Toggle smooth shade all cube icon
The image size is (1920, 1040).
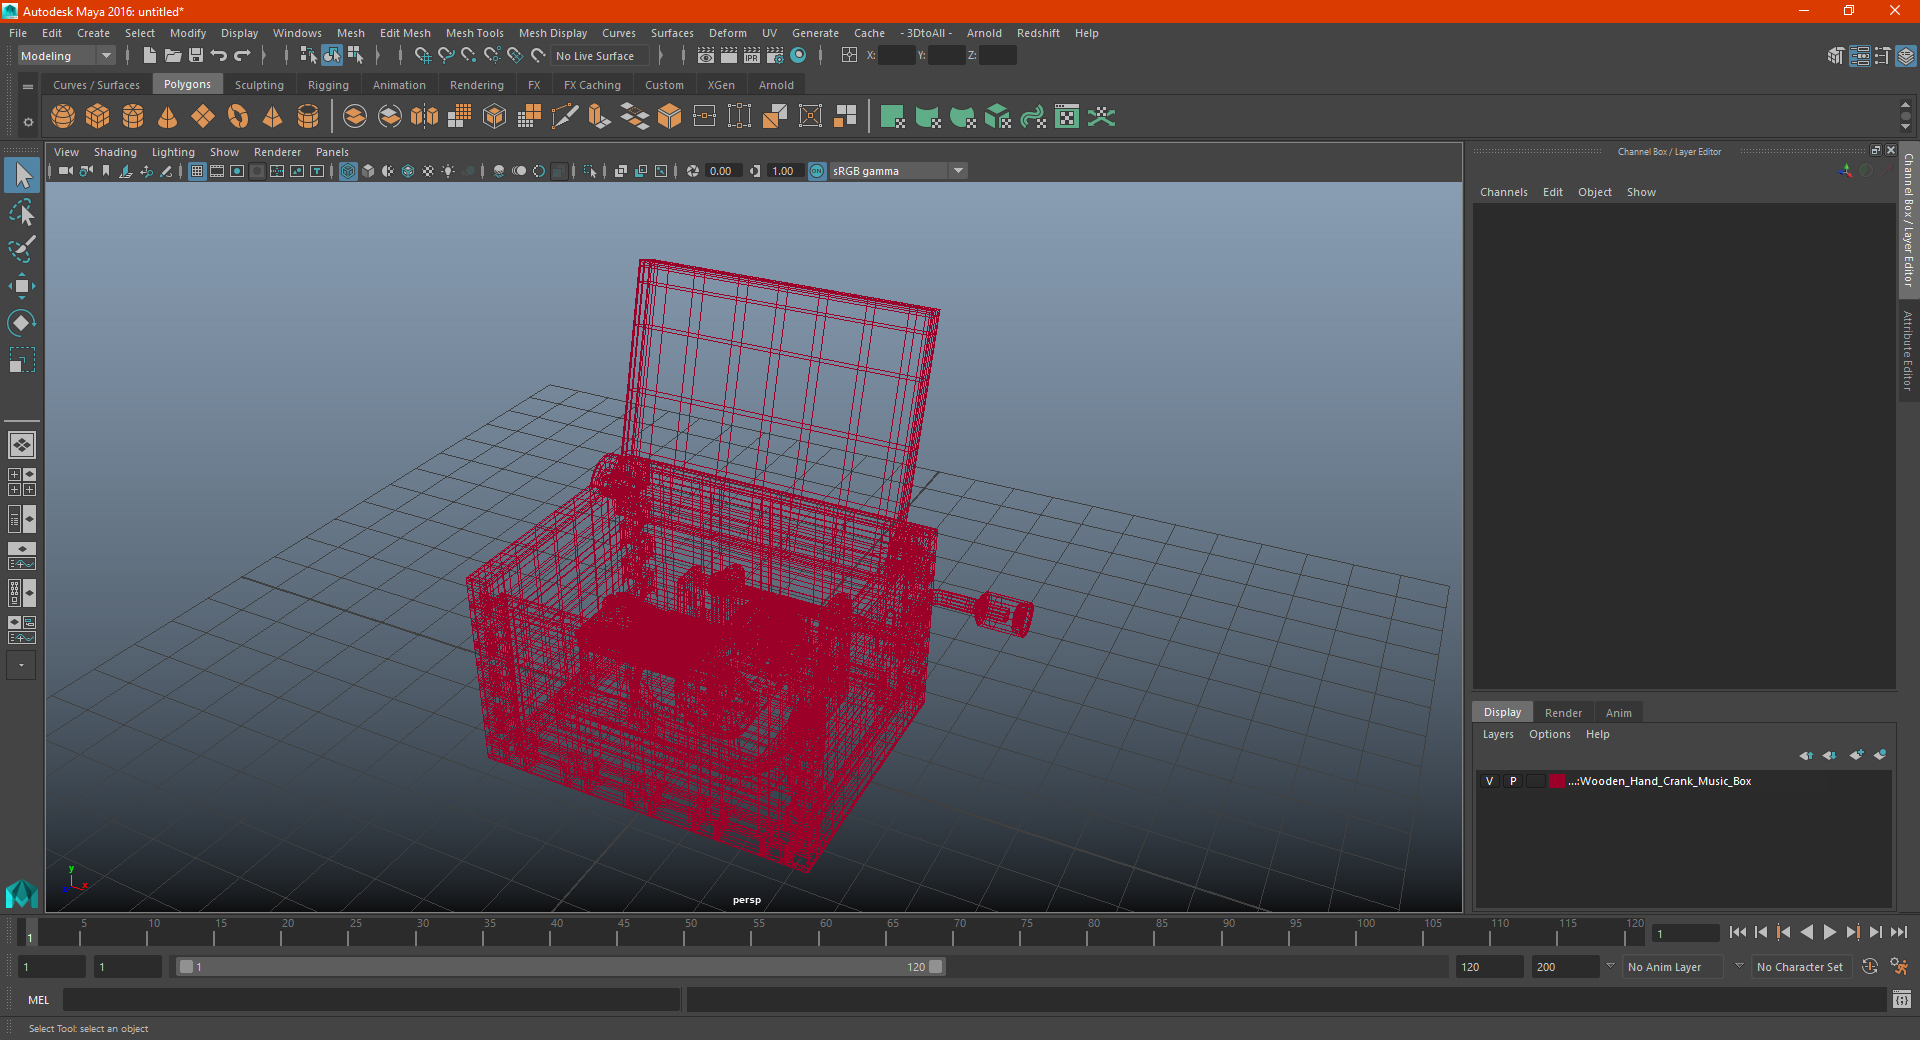pos(368,171)
